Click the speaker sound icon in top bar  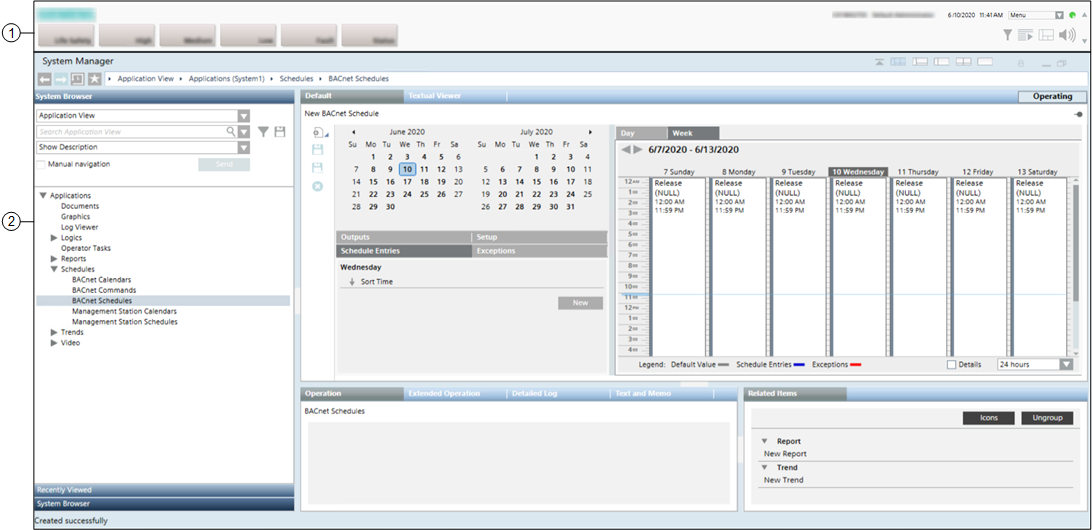(x=1066, y=35)
